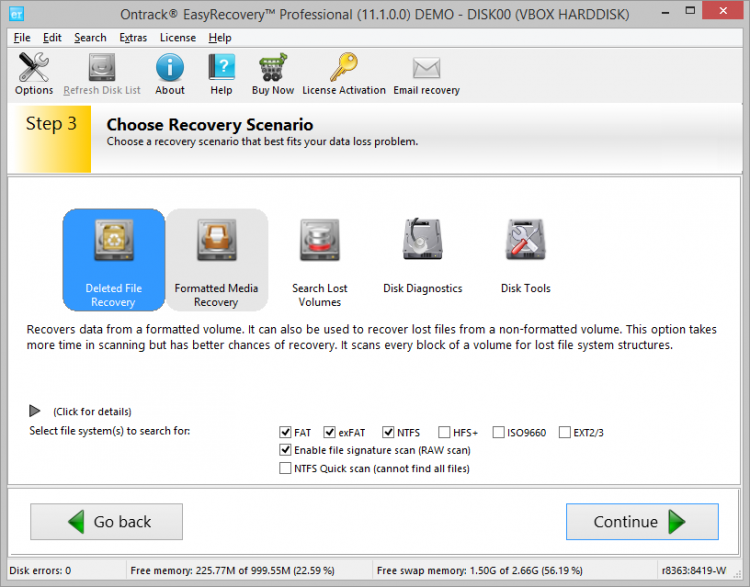
Task: Select Deleted File Recovery scenario
Action: [114, 260]
